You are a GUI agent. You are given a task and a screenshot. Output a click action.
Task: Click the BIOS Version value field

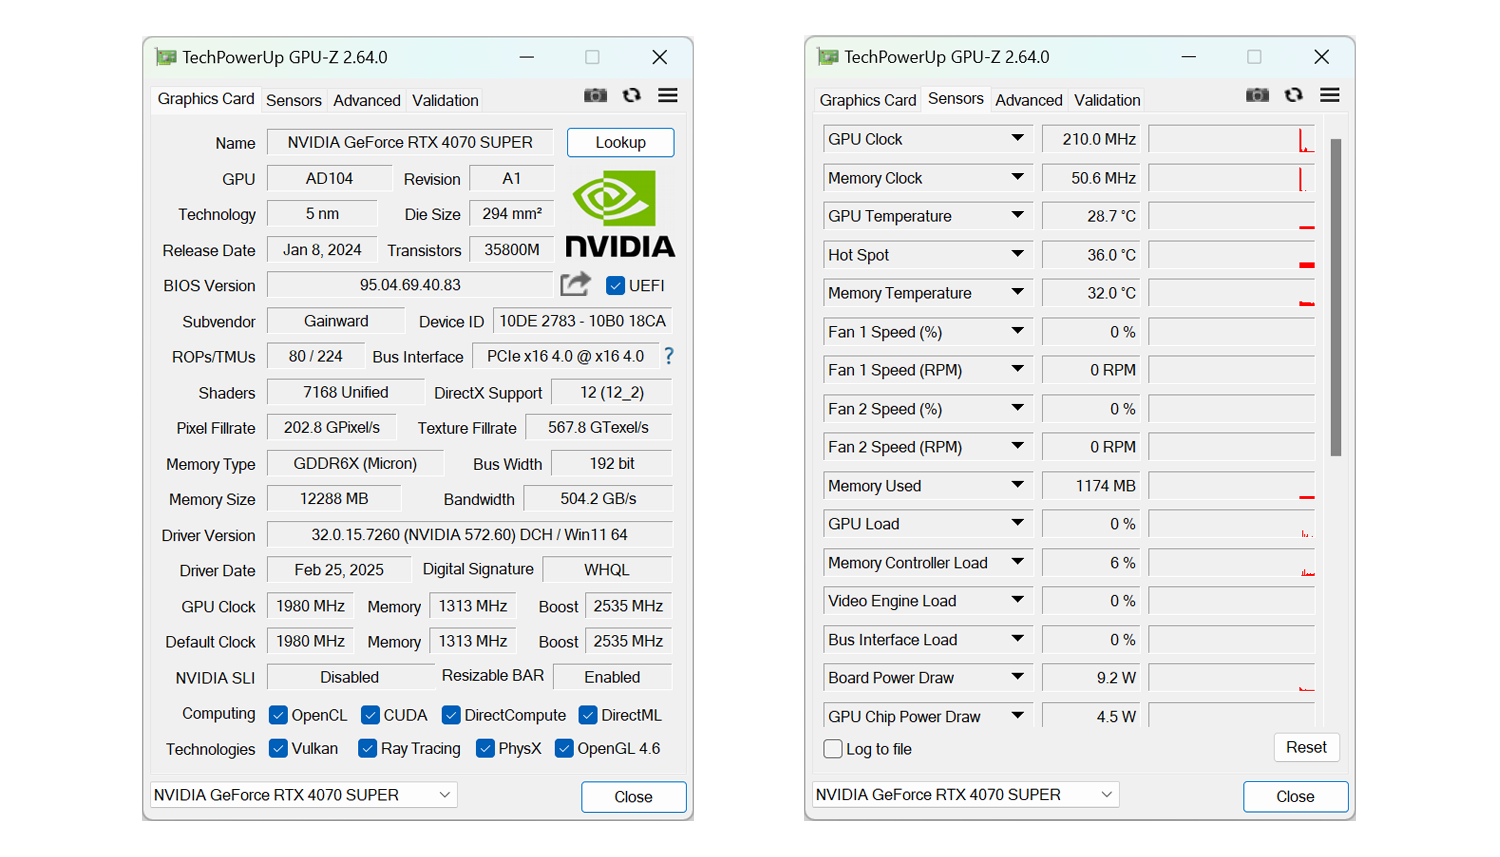coord(410,285)
